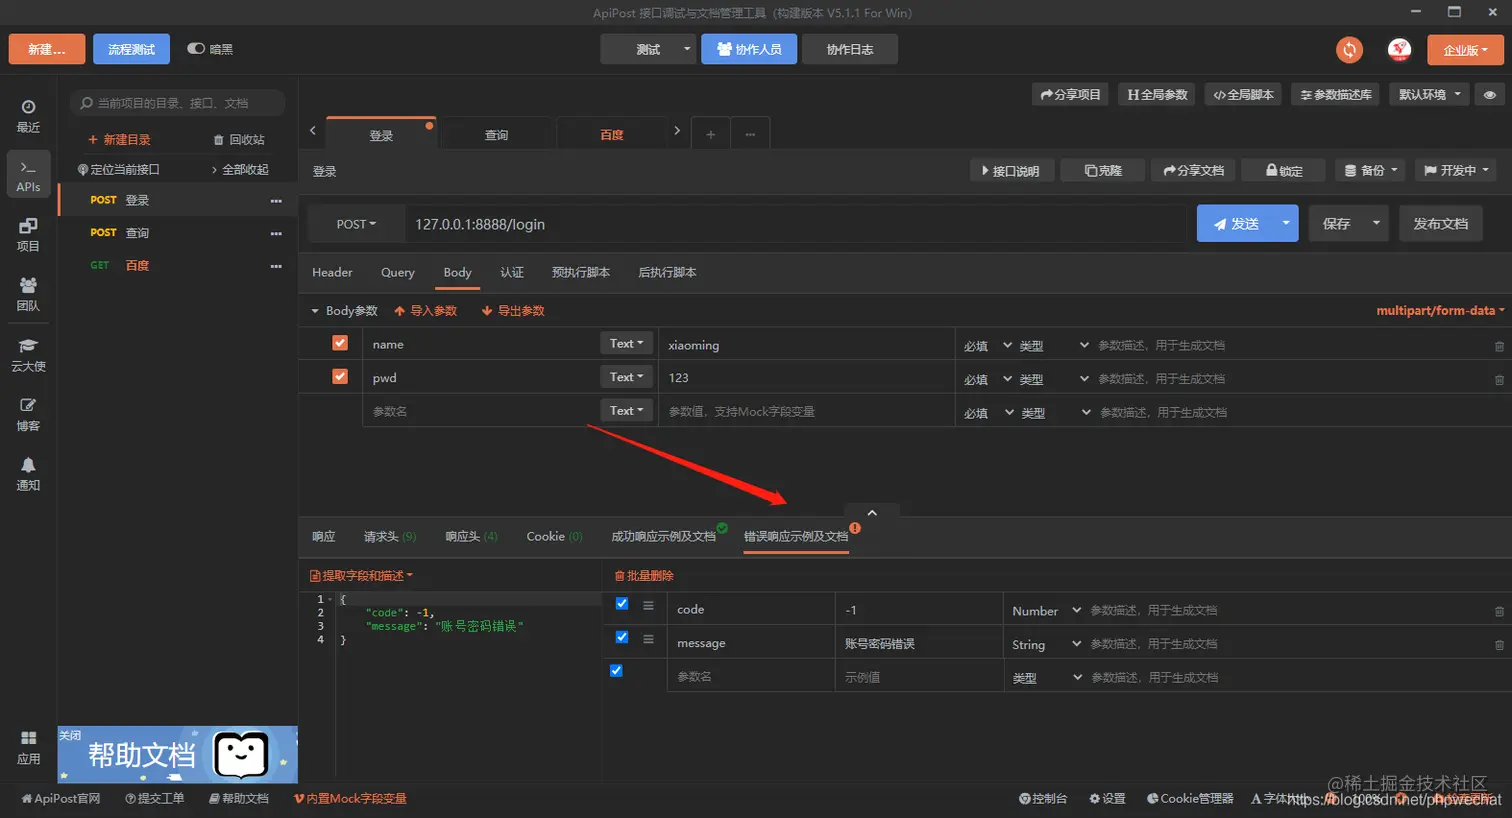Open the 发送 send options arrow
The height and width of the screenshot is (818, 1512).
pos(1285,223)
